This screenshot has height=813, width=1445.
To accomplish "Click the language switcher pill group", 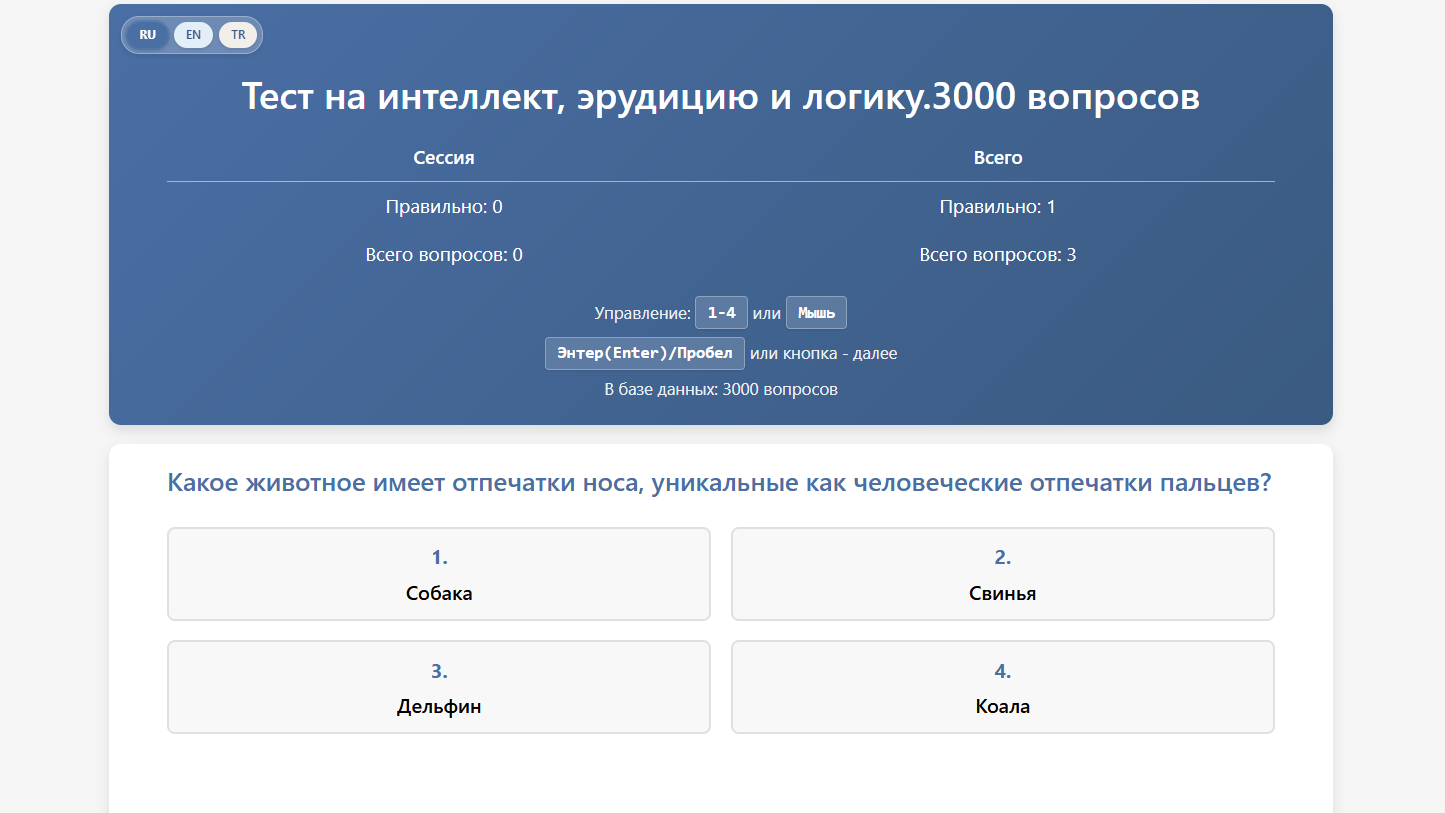I will (x=191, y=34).
